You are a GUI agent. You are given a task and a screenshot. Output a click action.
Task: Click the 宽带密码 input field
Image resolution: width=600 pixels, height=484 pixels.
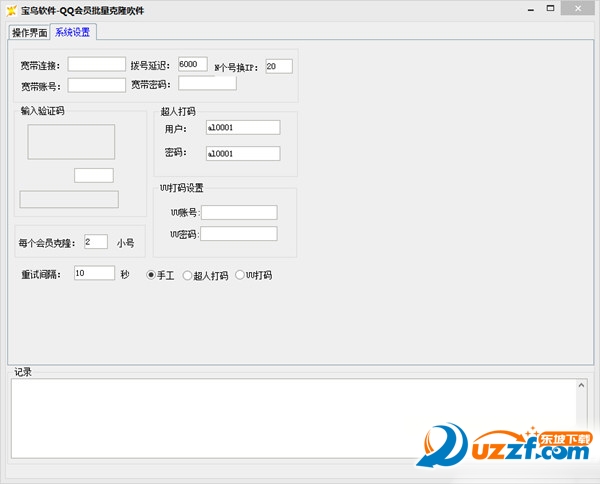207,83
